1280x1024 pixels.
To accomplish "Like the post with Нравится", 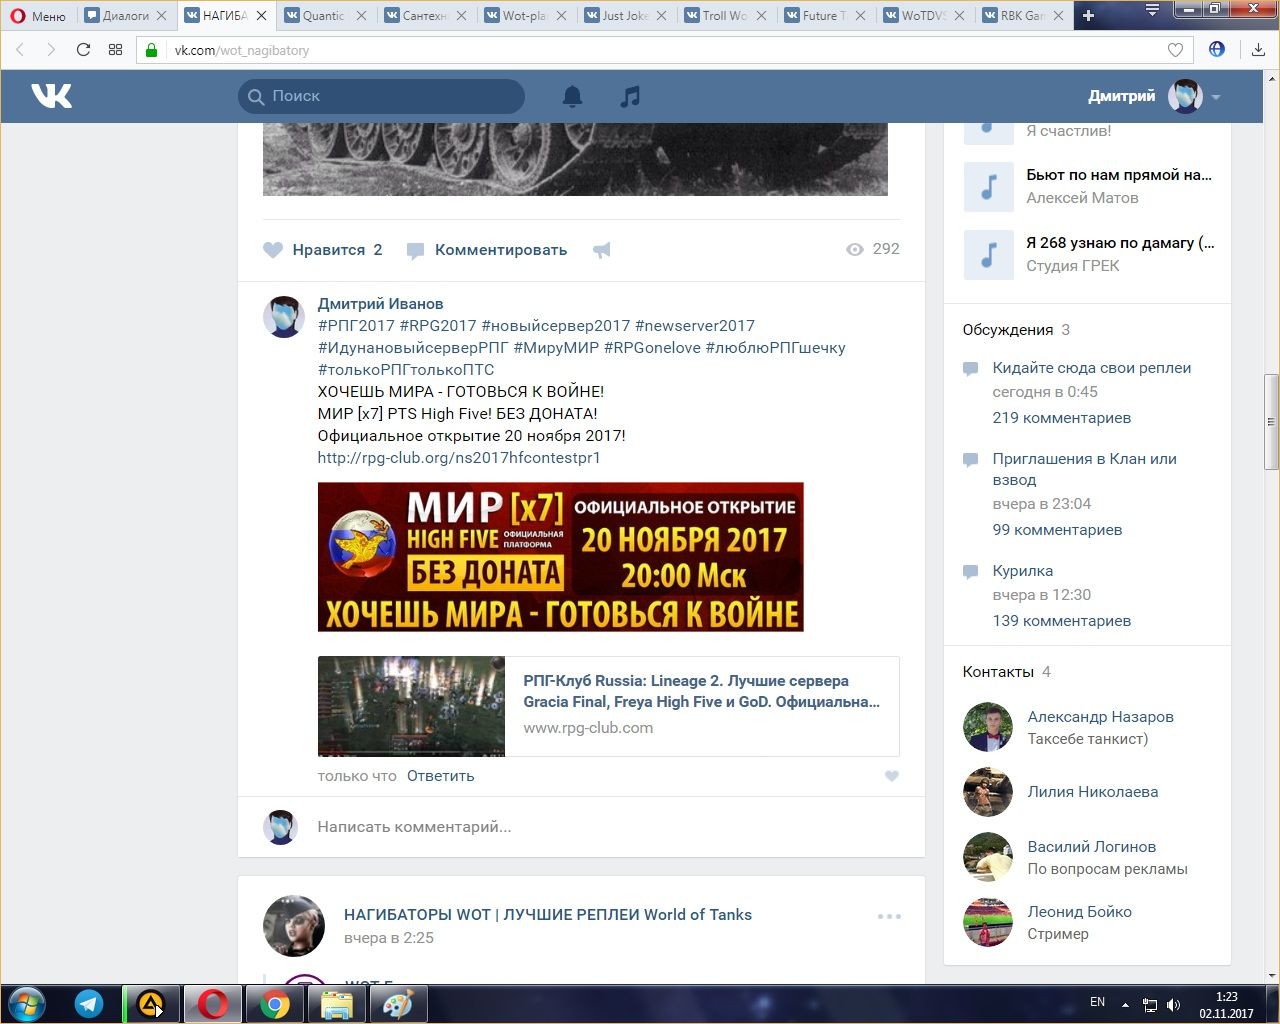I will [x=323, y=250].
